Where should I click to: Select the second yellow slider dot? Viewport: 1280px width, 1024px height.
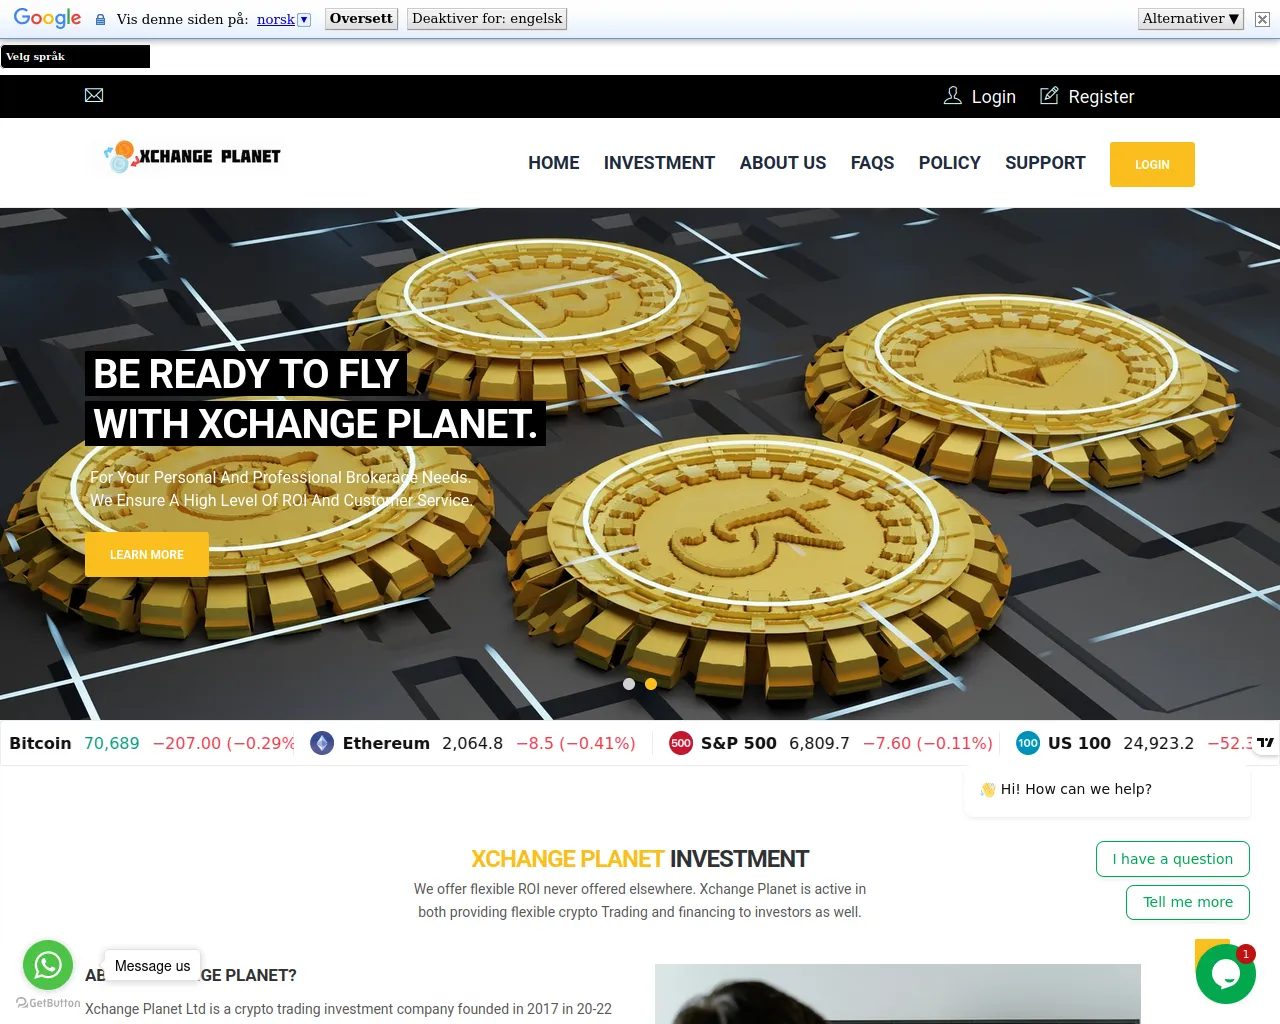[651, 684]
